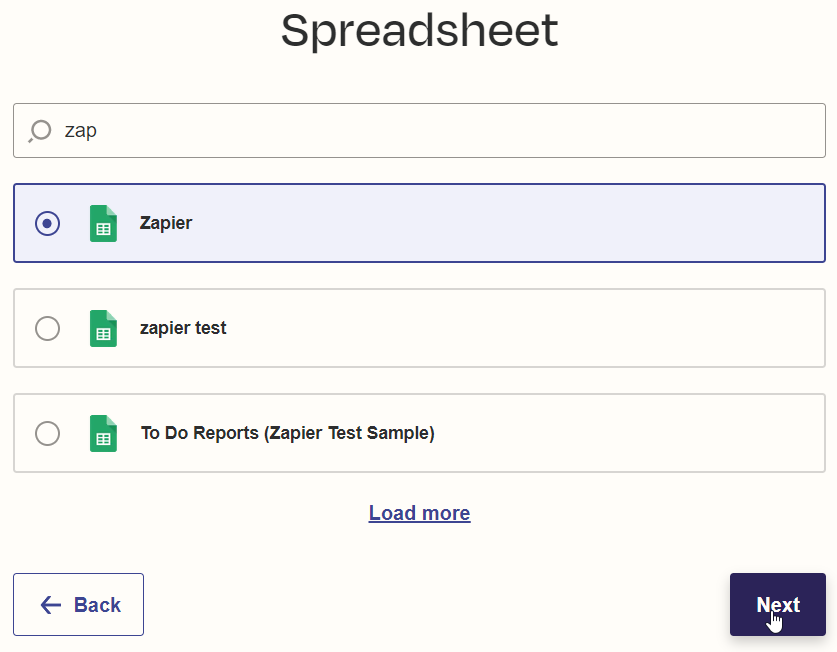Go to previous step with Back button
This screenshot has width=837, height=652.
(x=78, y=604)
